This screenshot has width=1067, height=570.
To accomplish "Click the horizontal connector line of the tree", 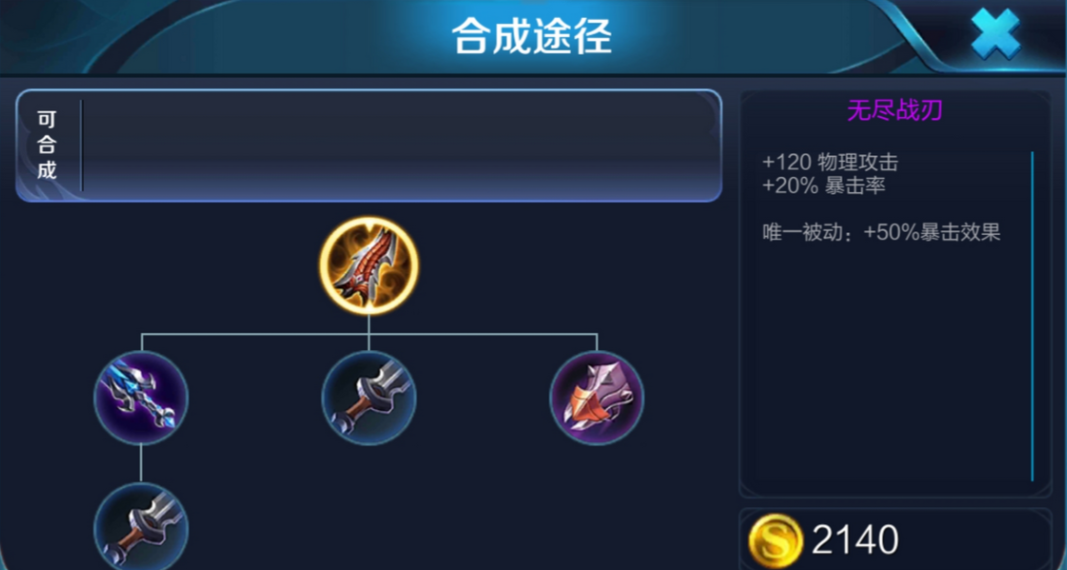I will (x=369, y=334).
